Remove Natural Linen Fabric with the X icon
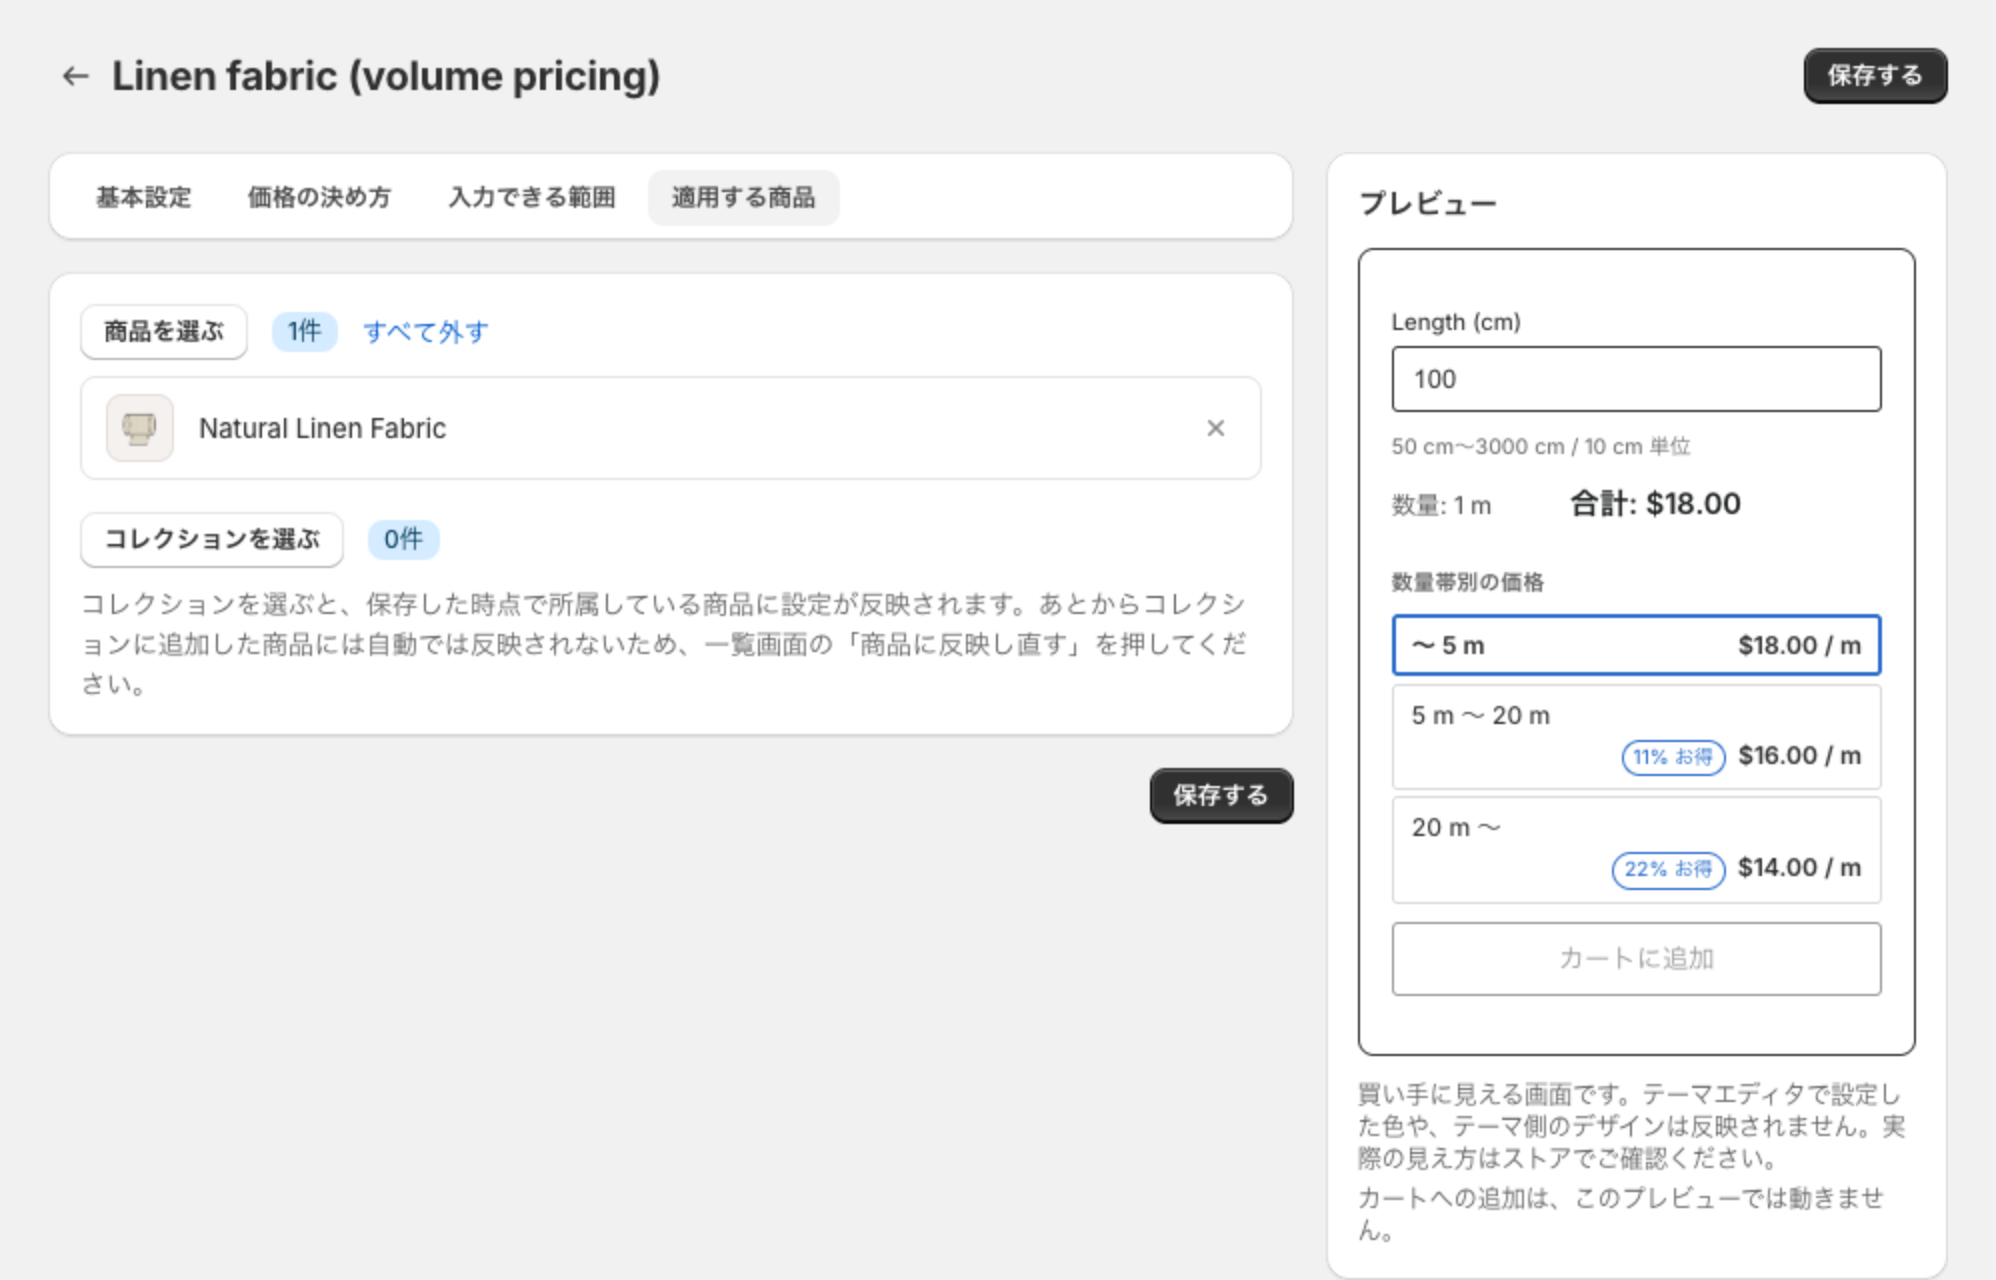Viewport: 1996px width, 1280px height. [x=1215, y=428]
